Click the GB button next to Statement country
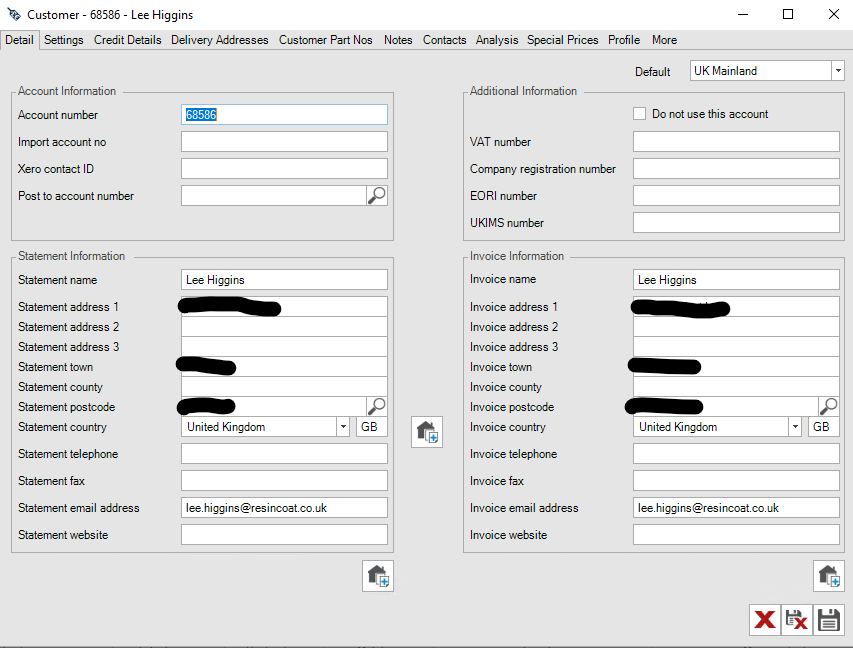 click(x=370, y=426)
